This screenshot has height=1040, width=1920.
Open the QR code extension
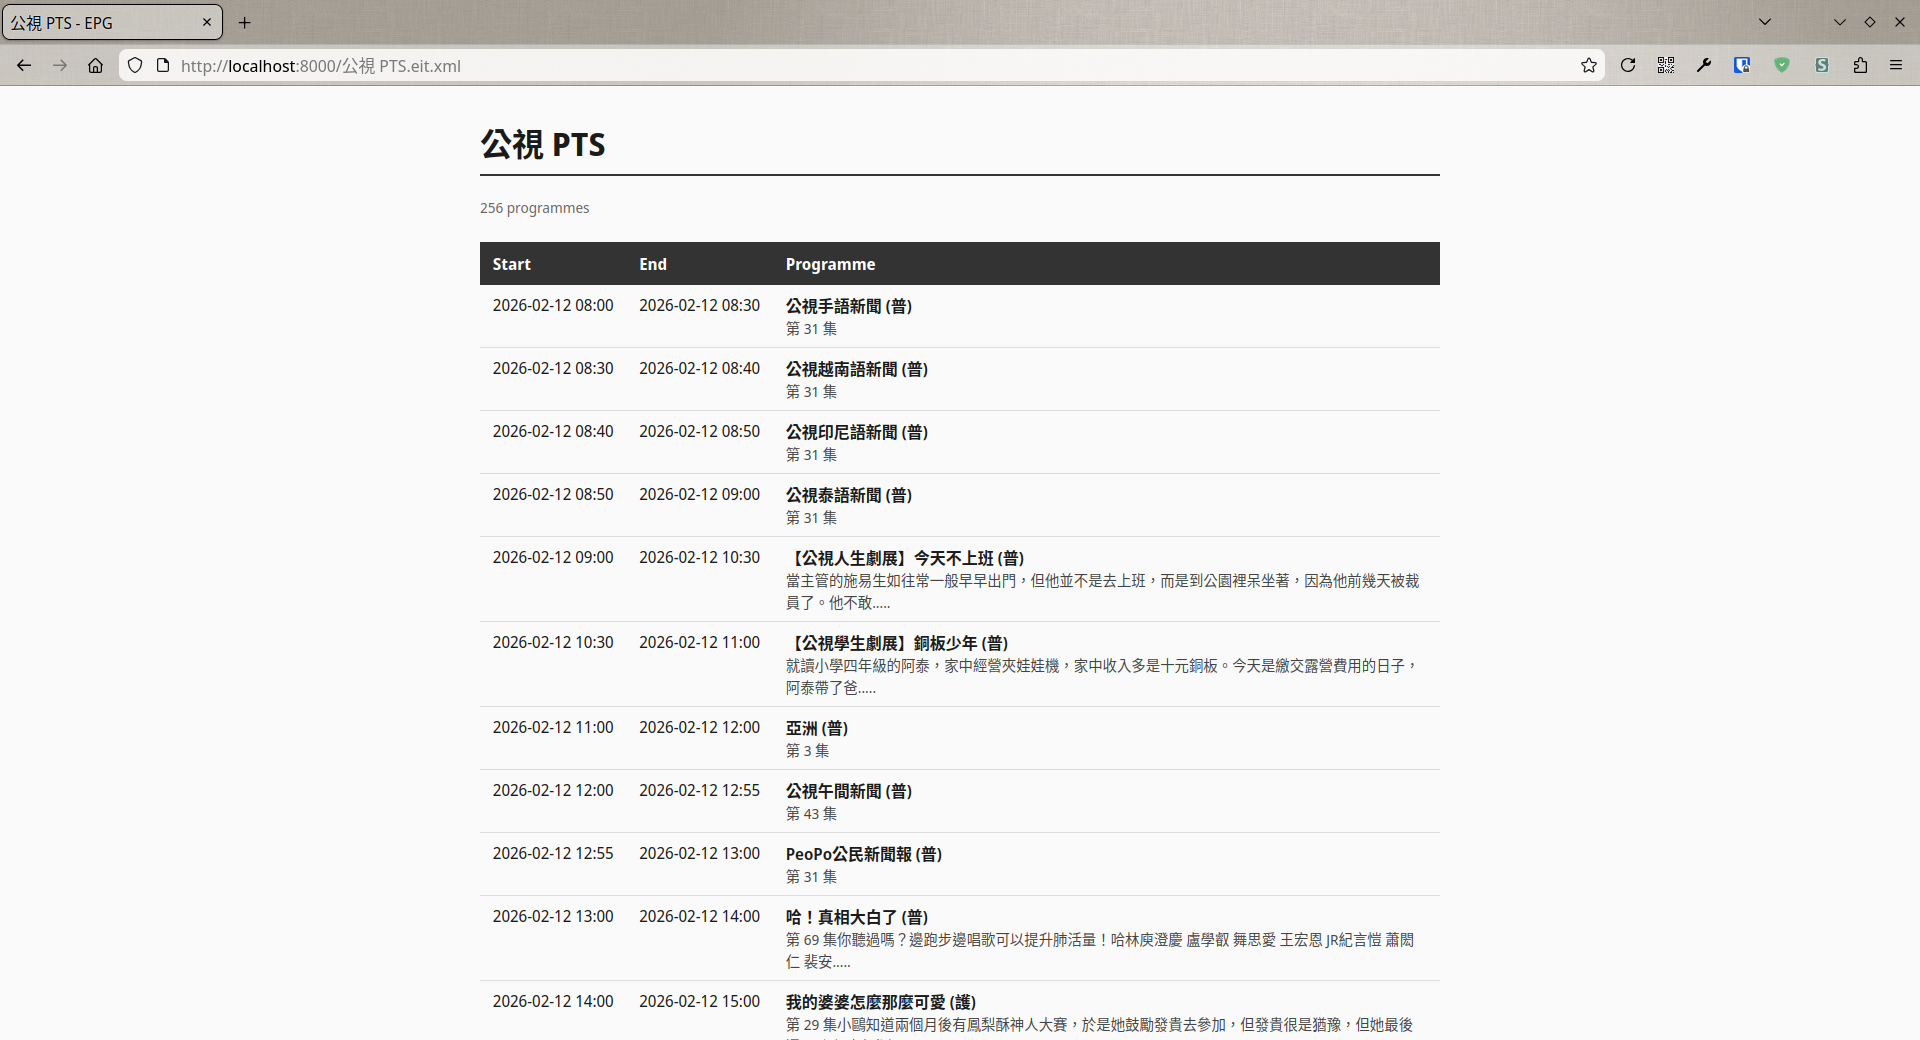tap(1666, 65)
